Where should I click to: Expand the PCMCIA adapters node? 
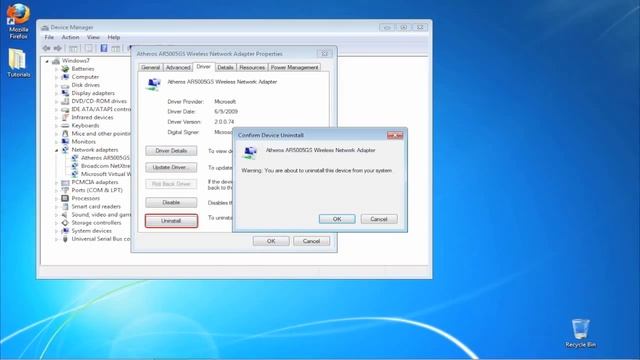(x=57, y=182)
